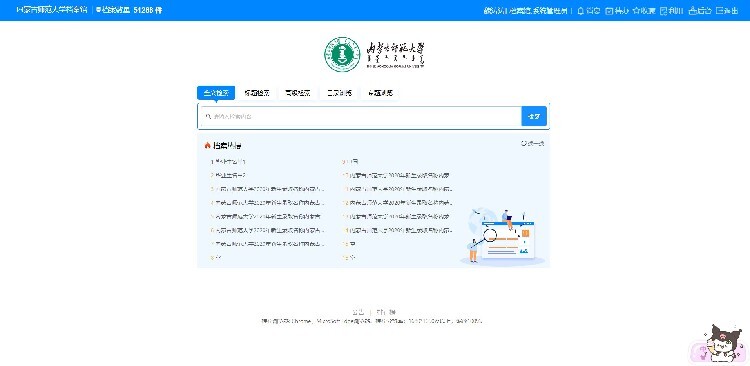
Task: Open hot search entry ranked 5
Action: pyautogui.click(x=266, y=216)
